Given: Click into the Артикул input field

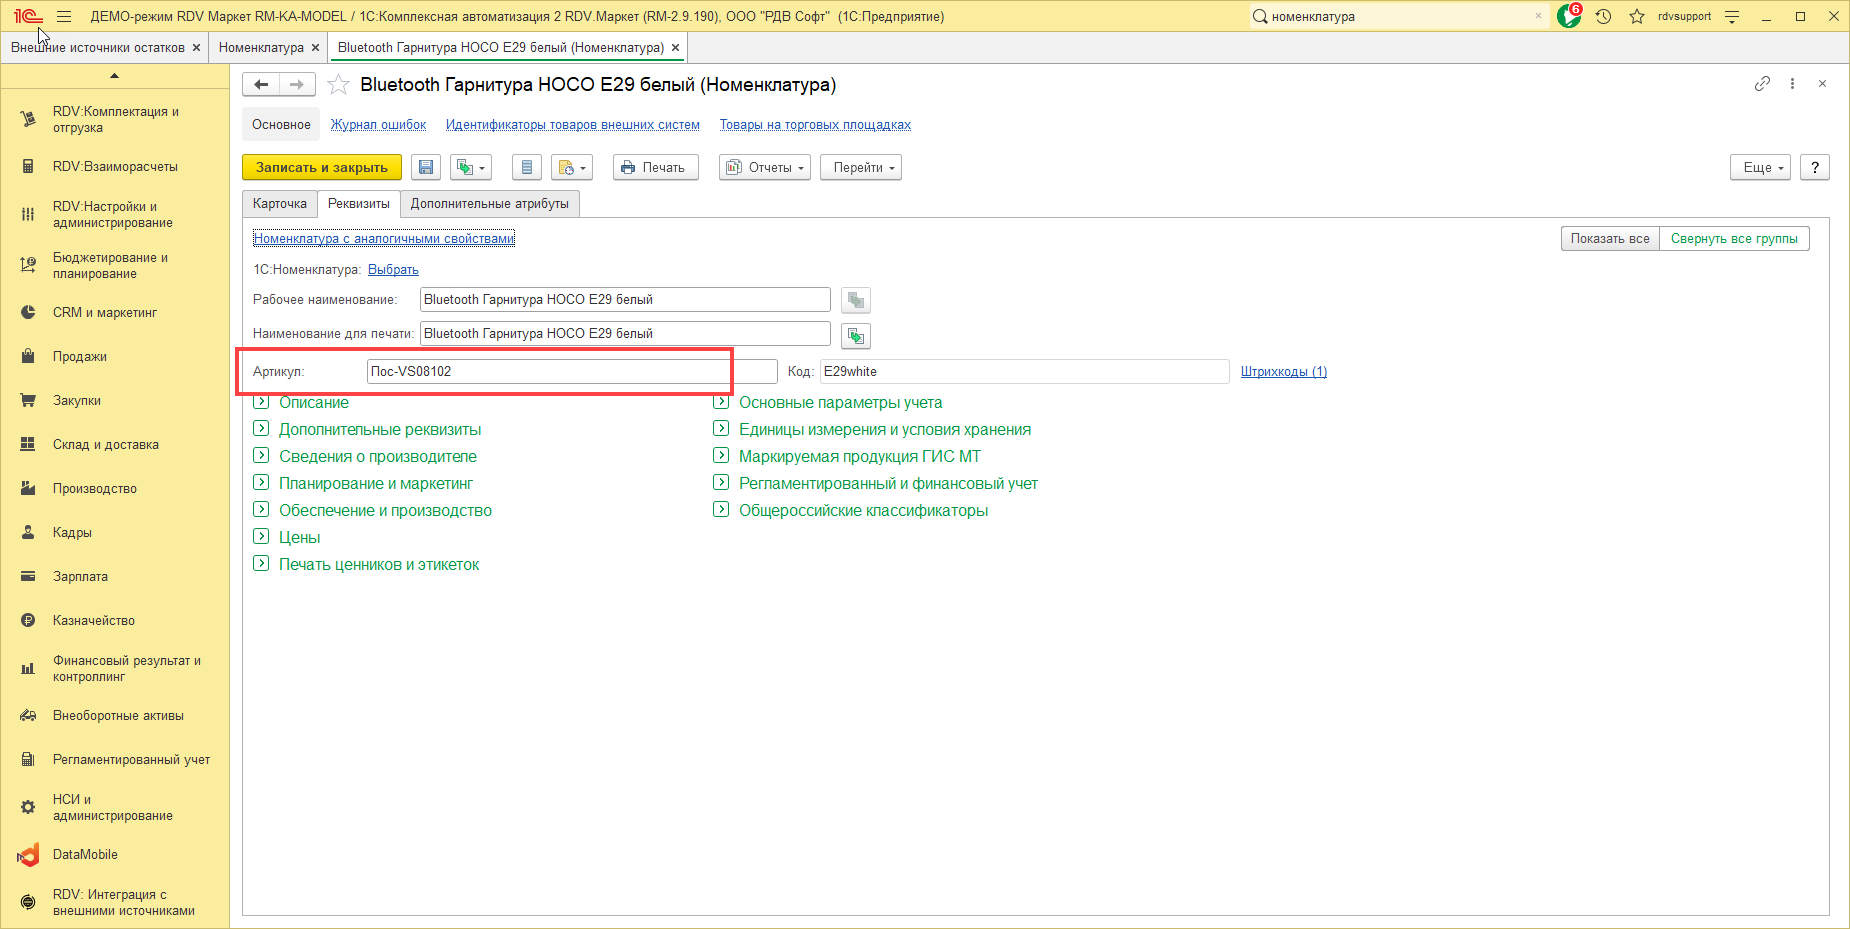Looking at the screenshot, I should (570, 372).
